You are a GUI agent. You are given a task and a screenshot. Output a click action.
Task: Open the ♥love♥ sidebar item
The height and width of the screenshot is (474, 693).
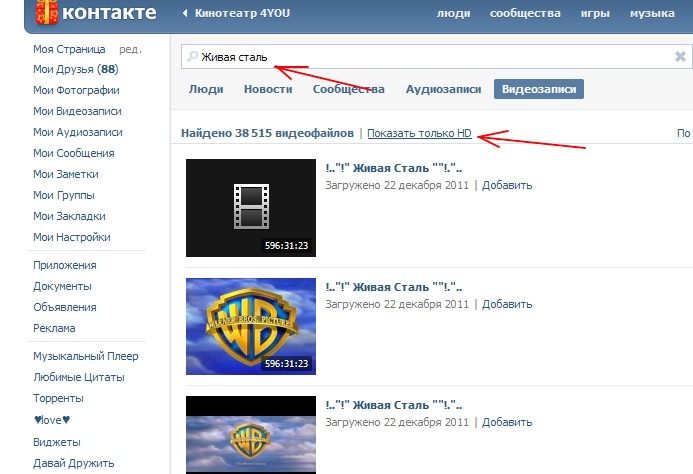click(52, 420)
